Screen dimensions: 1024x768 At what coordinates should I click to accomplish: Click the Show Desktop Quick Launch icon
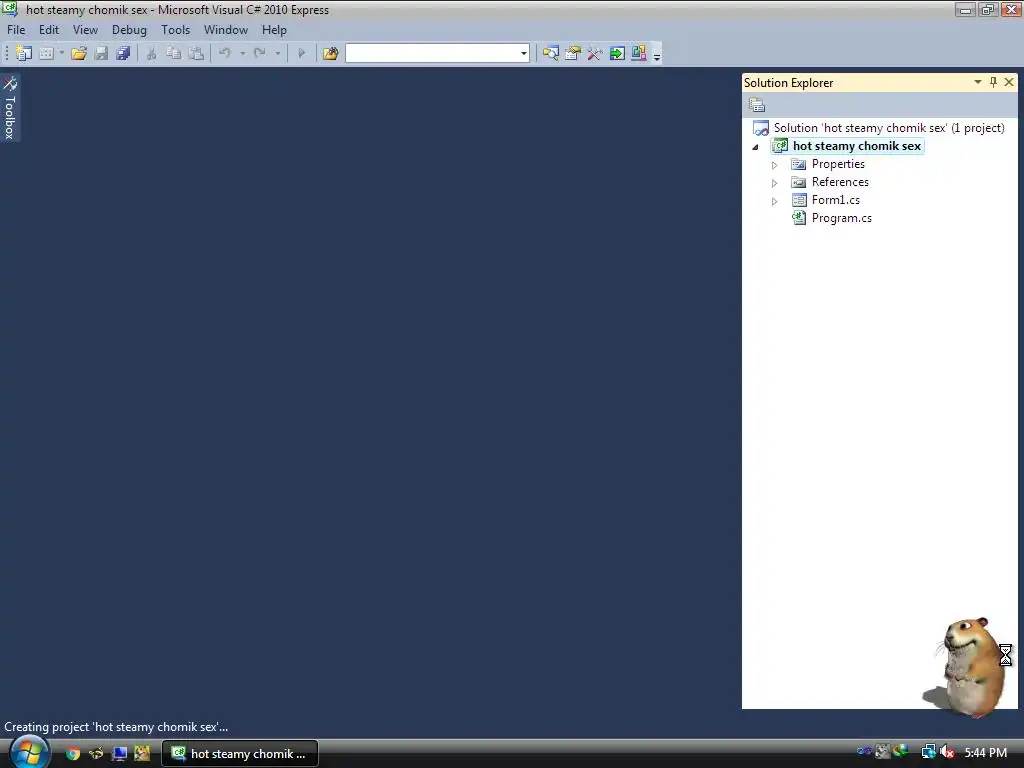click(119, 754)
